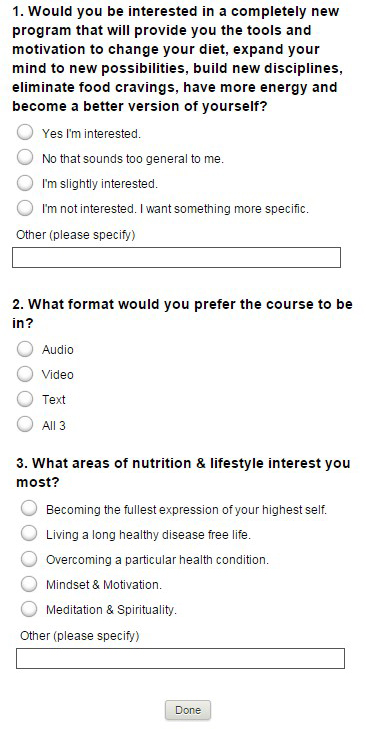
Task: Pick the "Mindset & Motivation" option
Action: (29, 584)
